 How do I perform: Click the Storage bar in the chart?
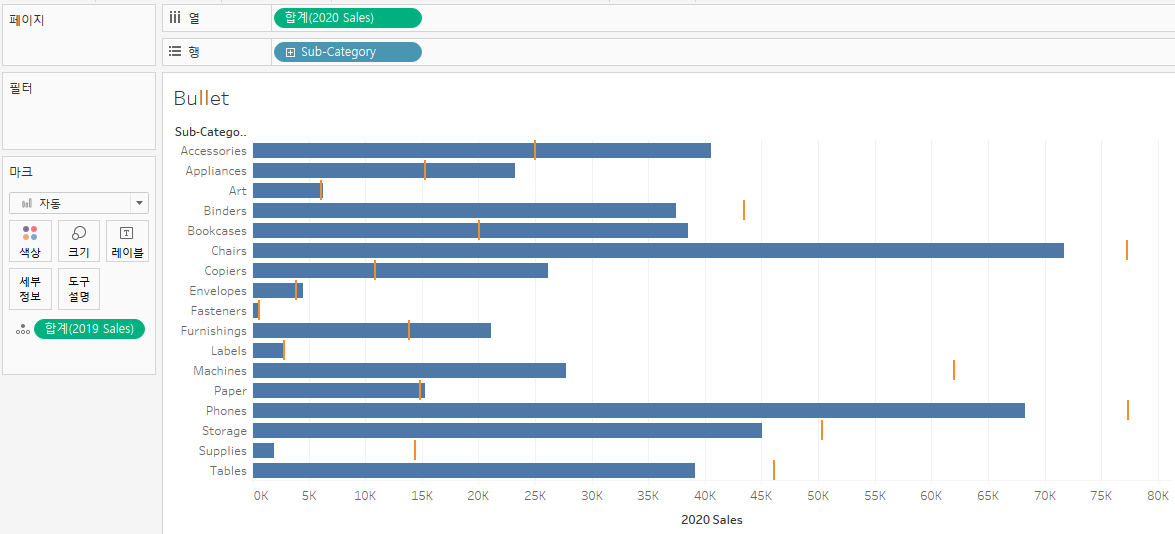pyautogui.click(x=507, y=431)
